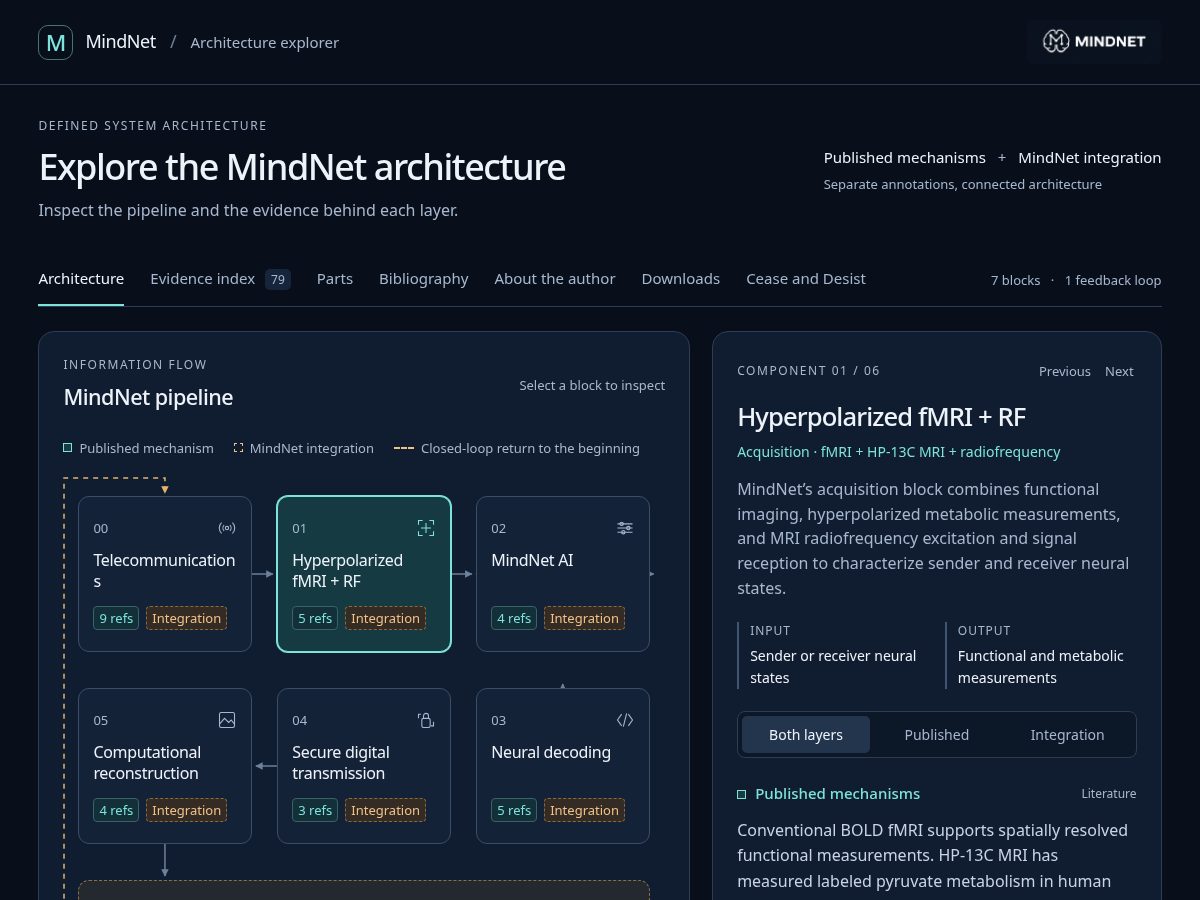The image size is (1200, 900).
Task: Click the Published mechanism legend square
Action: [68, 448]
